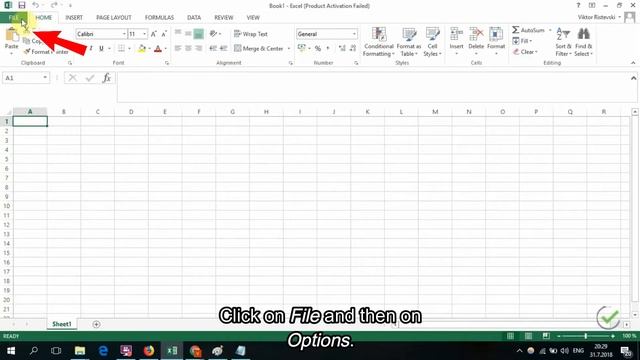
Task: Add a new sheet with plus icon
Action: pyautogui.click(x=96, y=324)
